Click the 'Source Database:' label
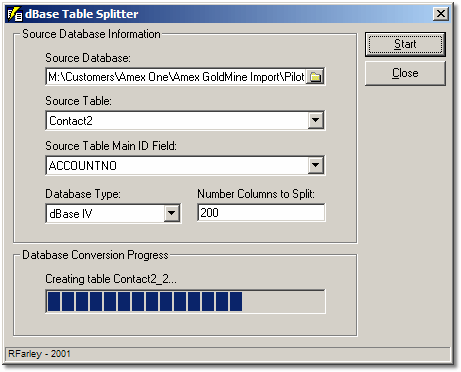The height and width of the screenshot is (372, 461). point(88,58)
